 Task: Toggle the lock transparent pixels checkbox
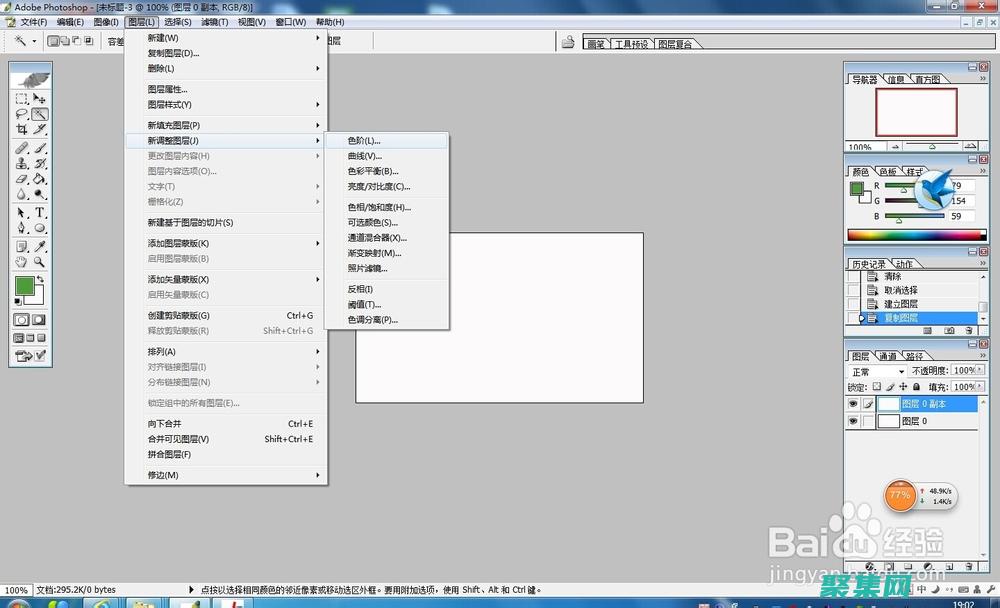coord(877,387)
